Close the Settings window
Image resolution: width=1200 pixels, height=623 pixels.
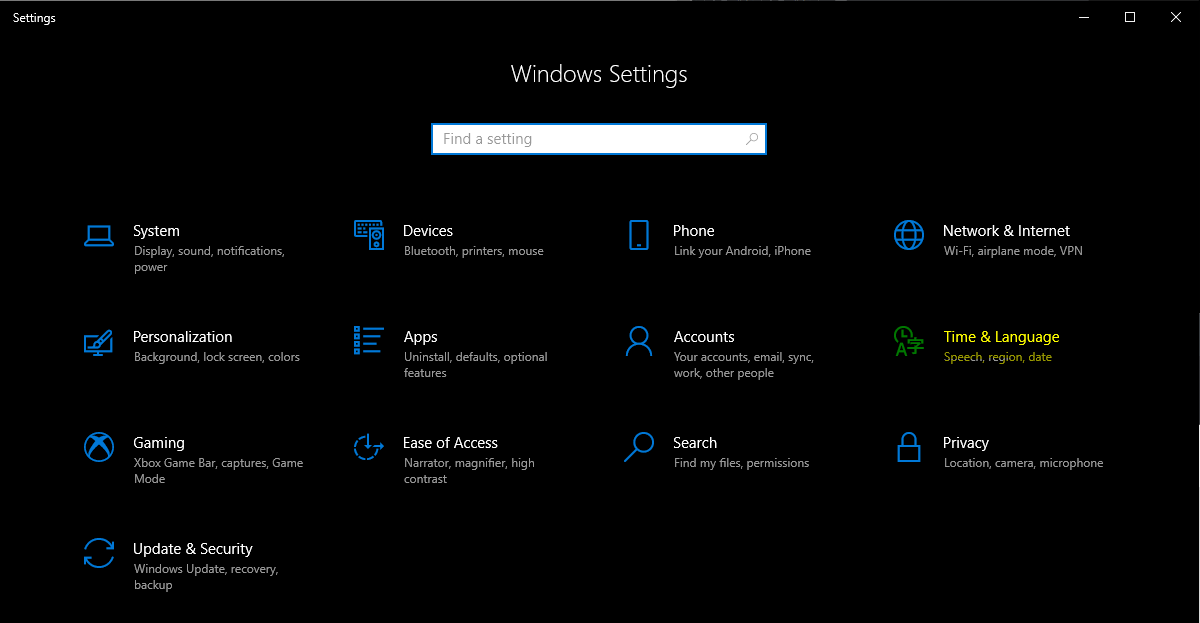[1176, 17]
